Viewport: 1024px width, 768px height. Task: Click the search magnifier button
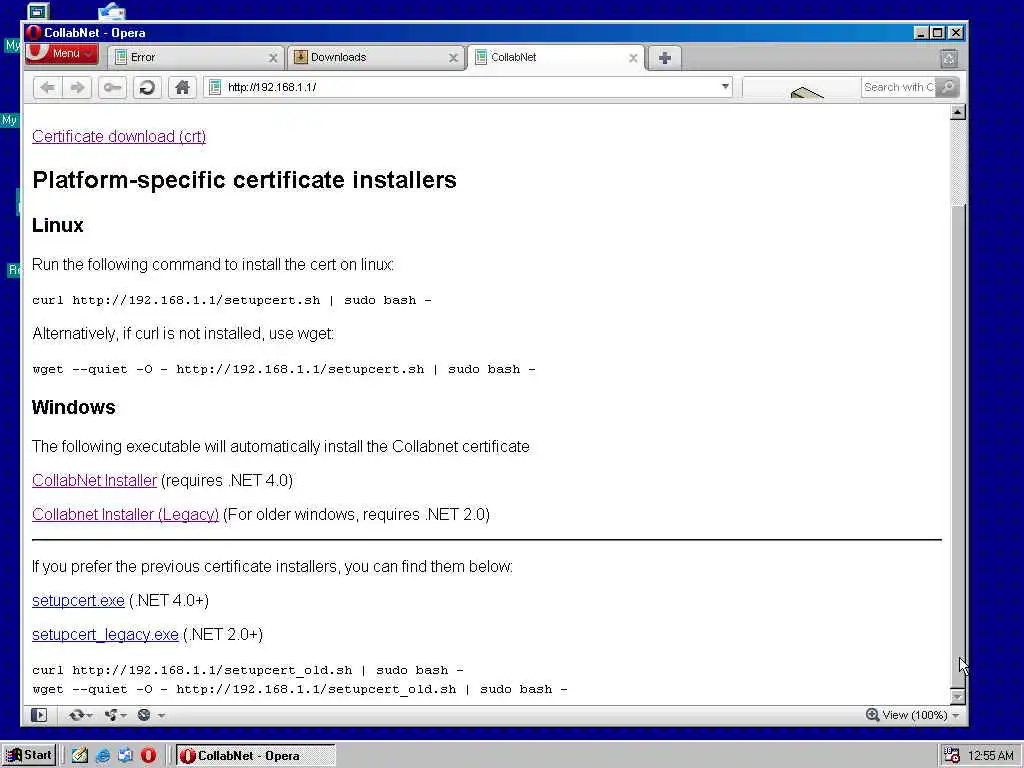coord(947,87)
